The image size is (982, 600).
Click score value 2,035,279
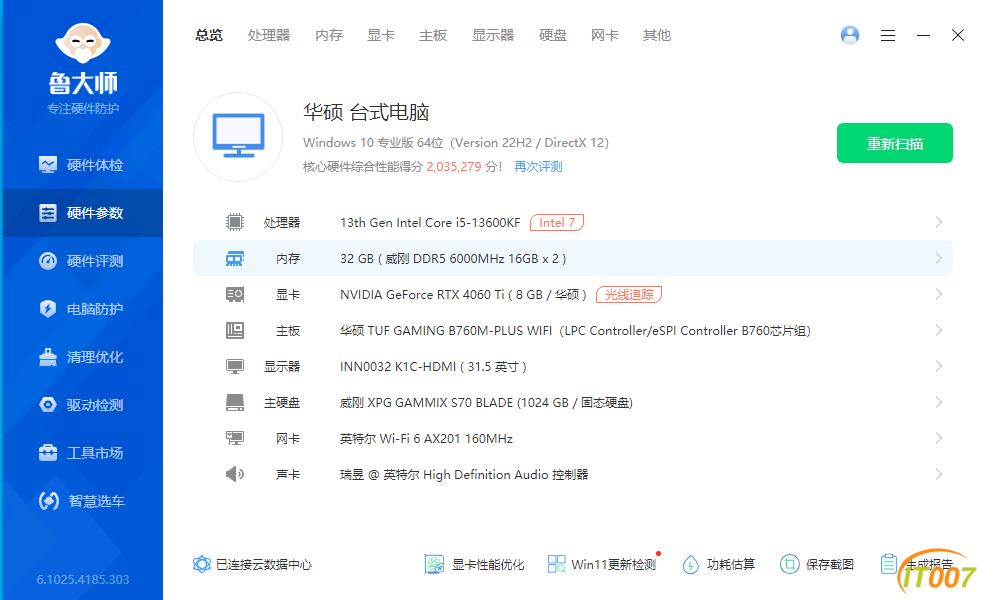pos(454,167)
